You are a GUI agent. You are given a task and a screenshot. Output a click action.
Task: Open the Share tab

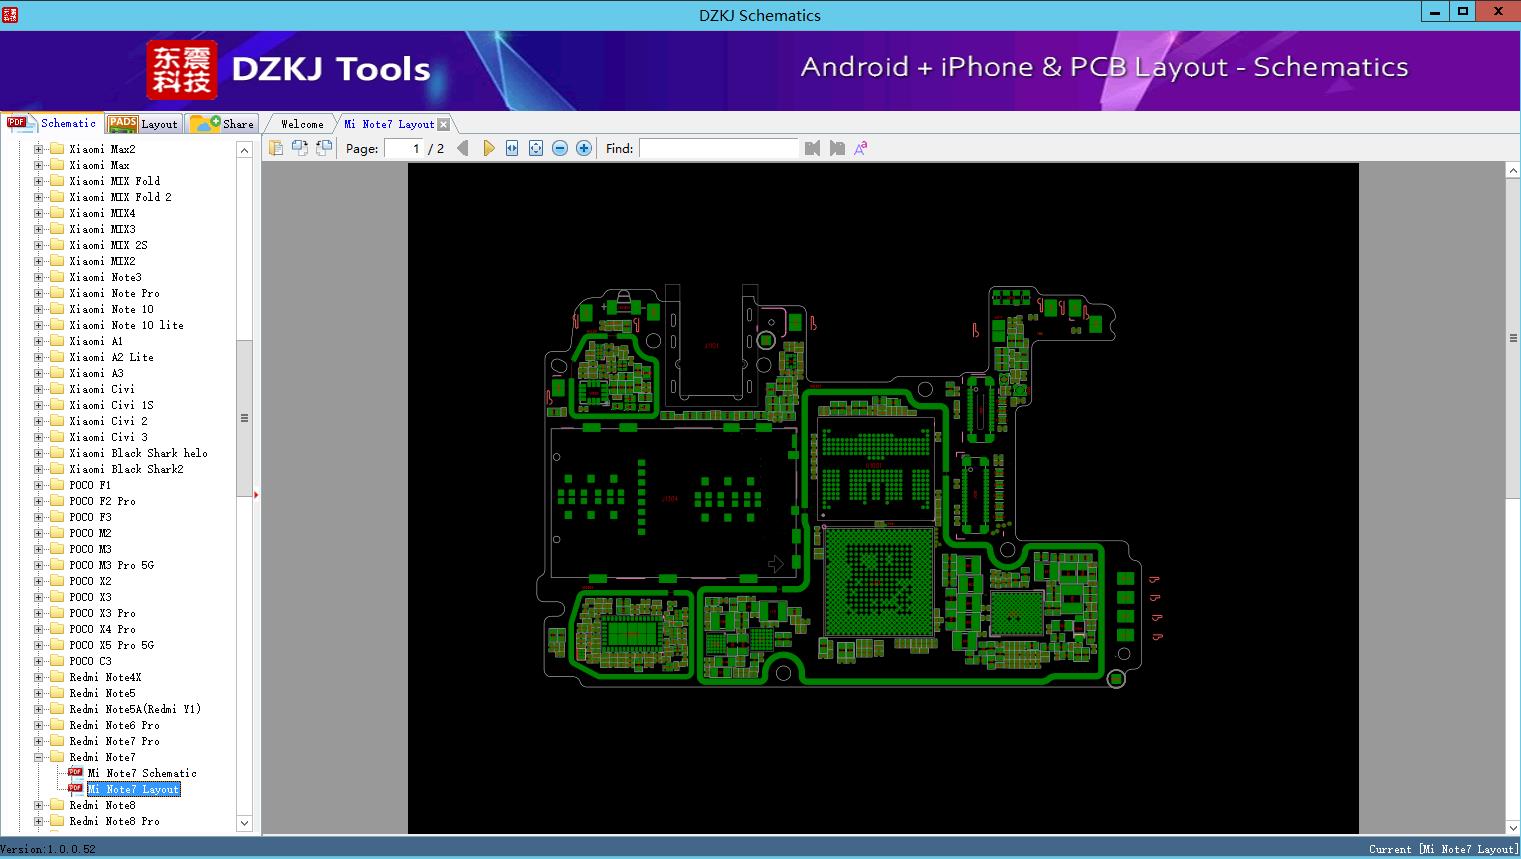[223, 124]
